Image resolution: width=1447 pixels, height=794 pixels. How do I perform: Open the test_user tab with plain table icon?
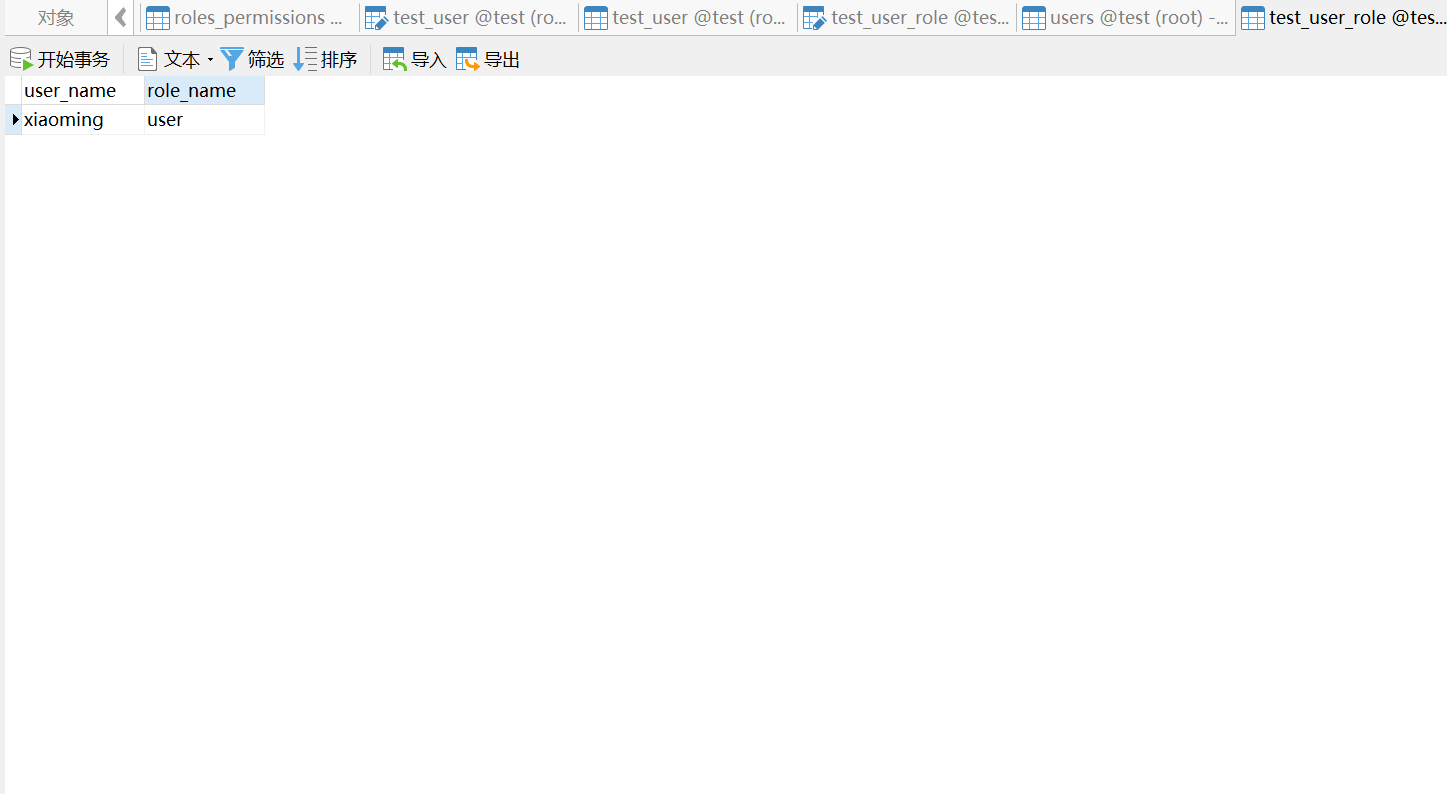click(x=687, y=18)
